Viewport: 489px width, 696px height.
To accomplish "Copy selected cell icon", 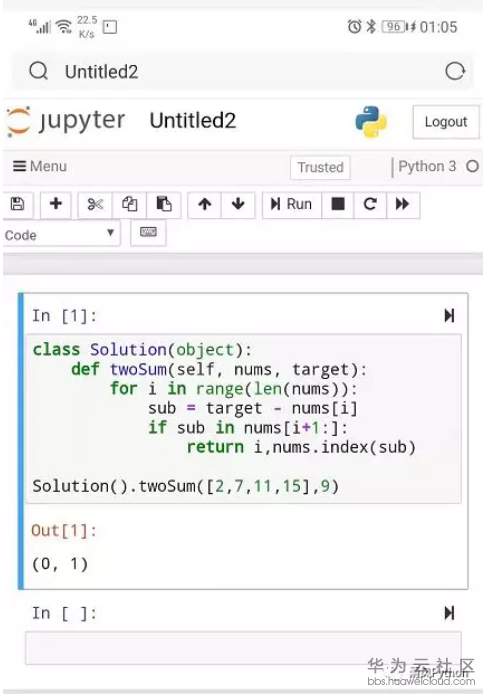I will pyautogui.click(x=129, y=205).
